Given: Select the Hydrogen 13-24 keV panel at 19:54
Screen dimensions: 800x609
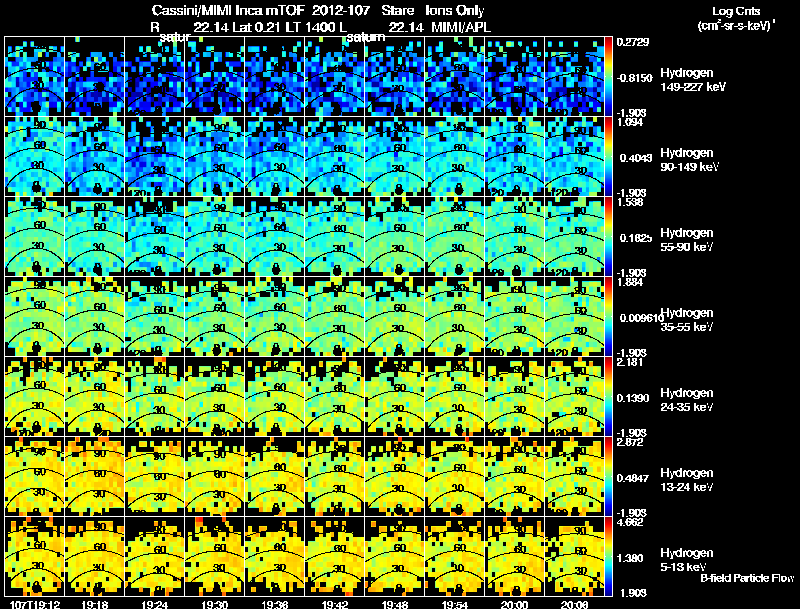Looking at the screenshot, I should [x=455, y=476].
